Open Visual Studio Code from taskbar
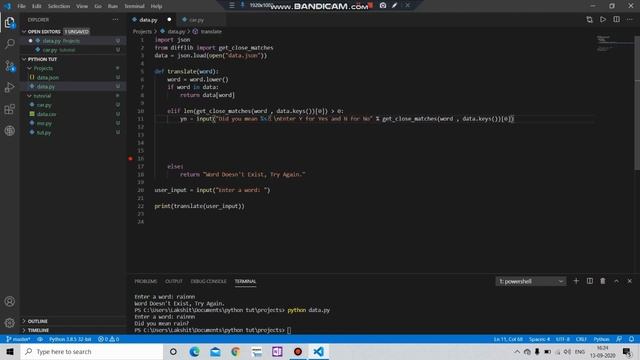Image resolution: width=640 pixels, height=360 pixels. pos(319,351)
